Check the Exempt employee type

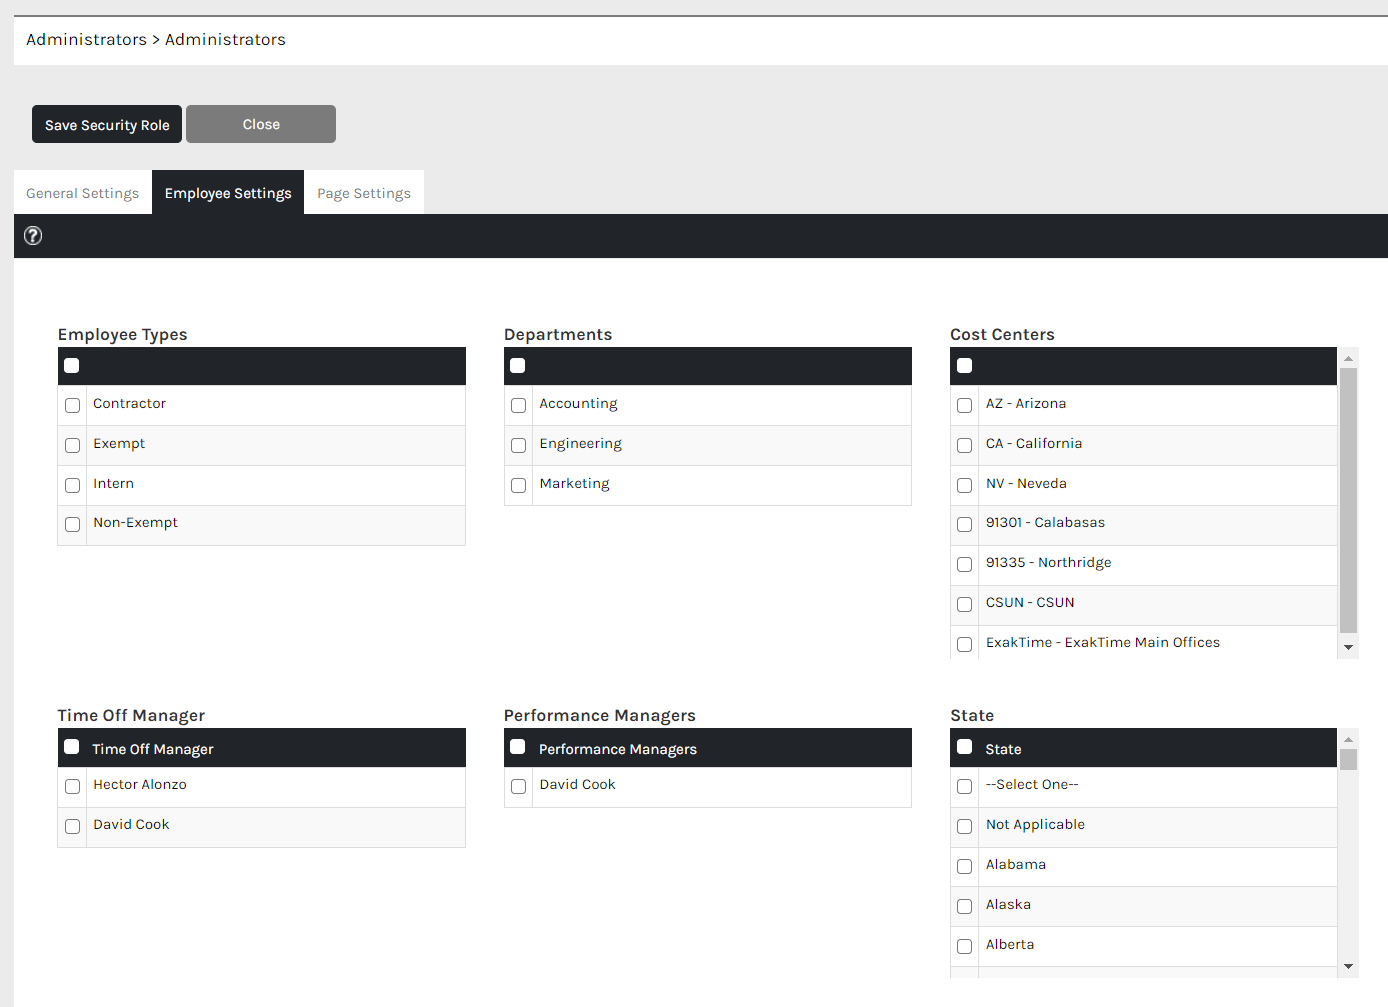coord(72,445)
